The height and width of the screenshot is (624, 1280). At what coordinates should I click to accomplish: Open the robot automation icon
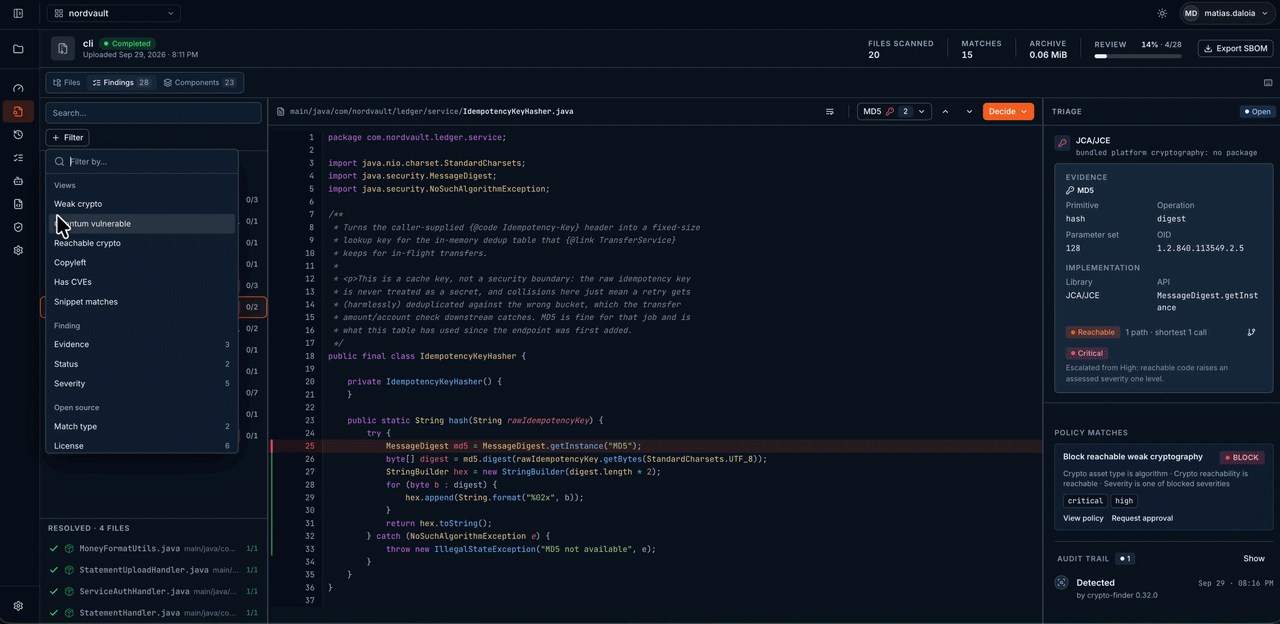click(x=18, y=181)
